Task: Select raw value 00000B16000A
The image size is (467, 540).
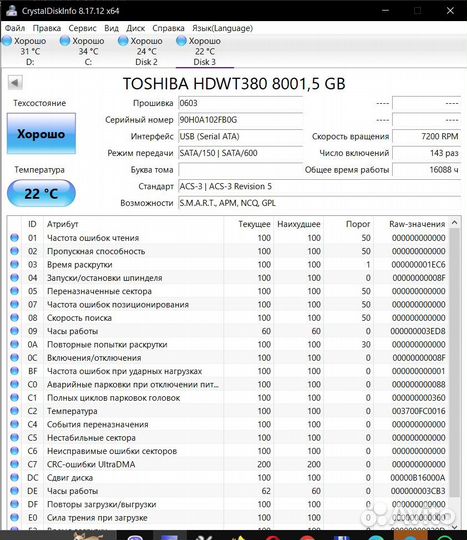Action: [418, 478]
